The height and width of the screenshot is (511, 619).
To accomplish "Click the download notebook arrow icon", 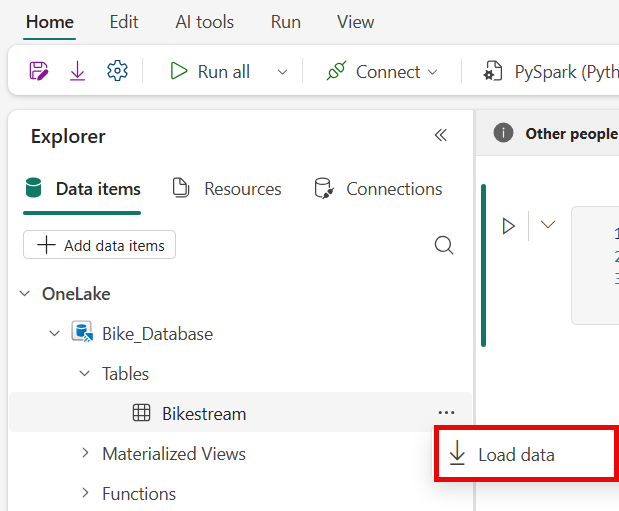I will tap(77, 71).
